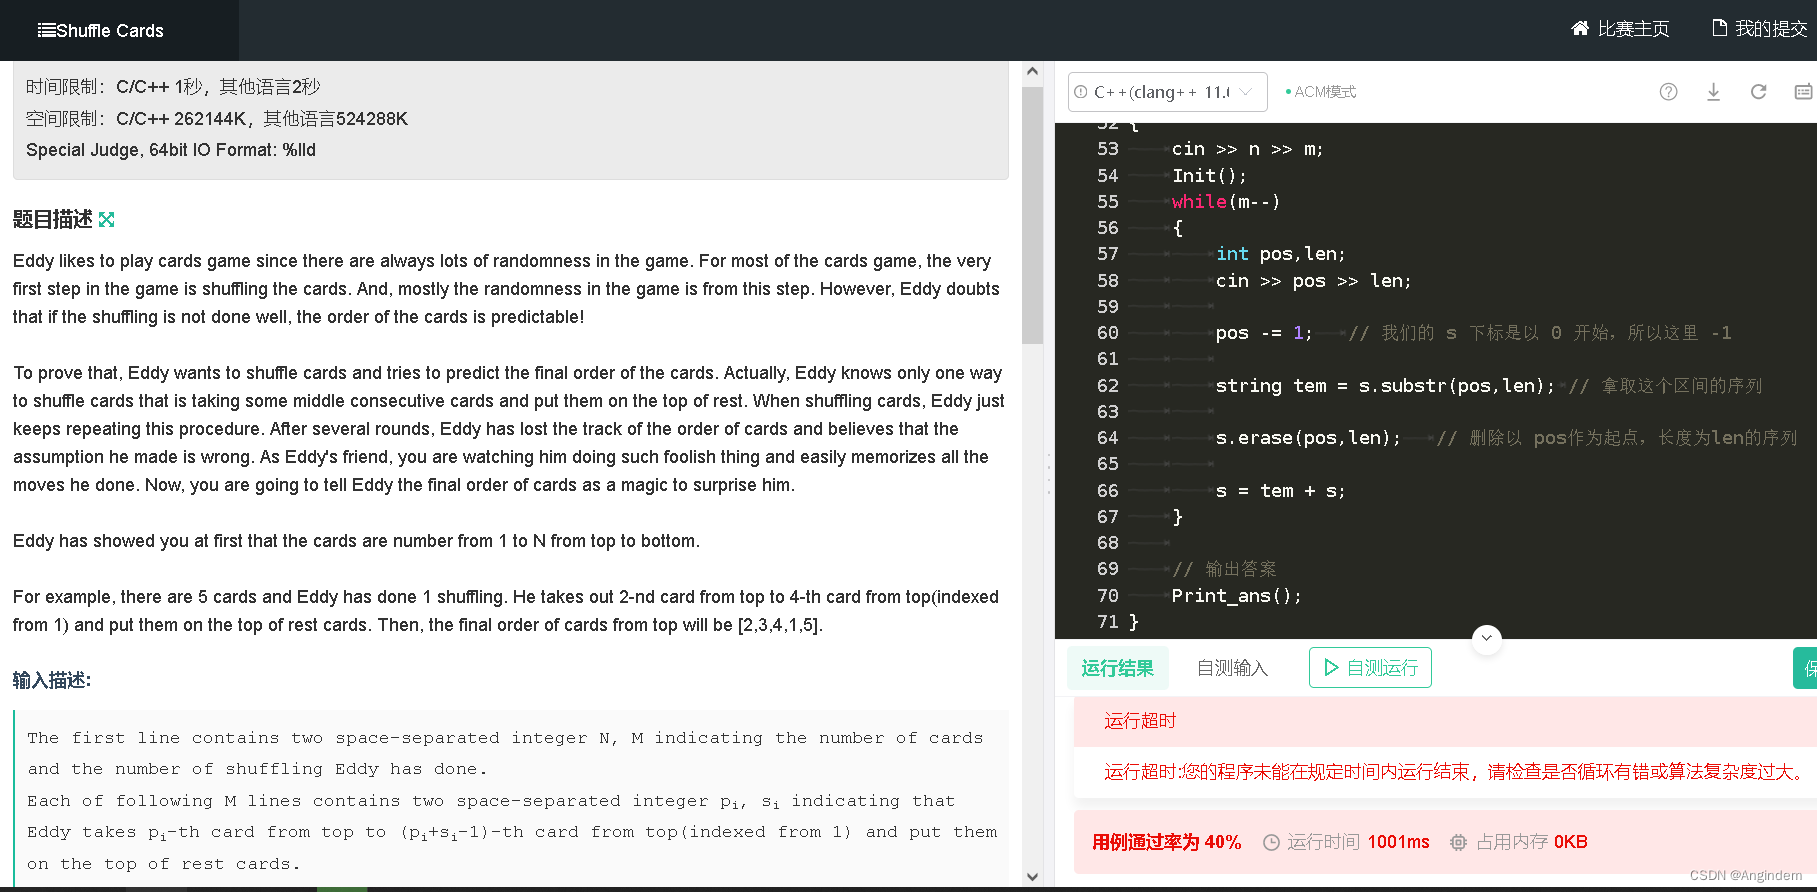The width and height of the screenshot is (1817, 892).
Task: Click the scroll down arrow of description pane
Action: (x=1032, y=877)
